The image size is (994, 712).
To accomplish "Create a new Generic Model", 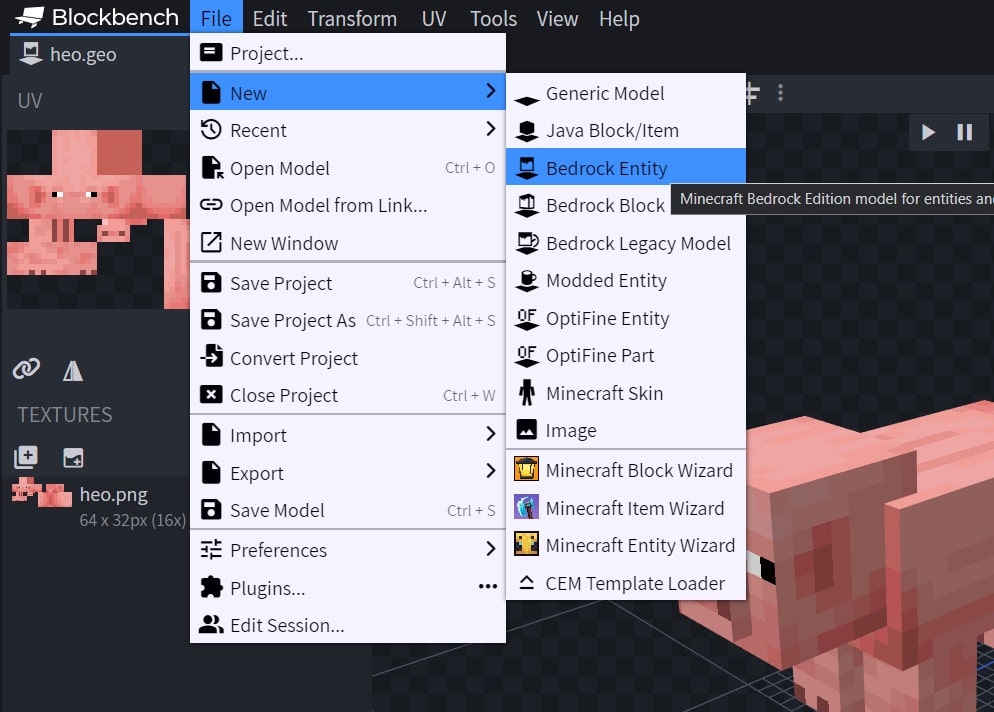I will click(x=626, y=93).
